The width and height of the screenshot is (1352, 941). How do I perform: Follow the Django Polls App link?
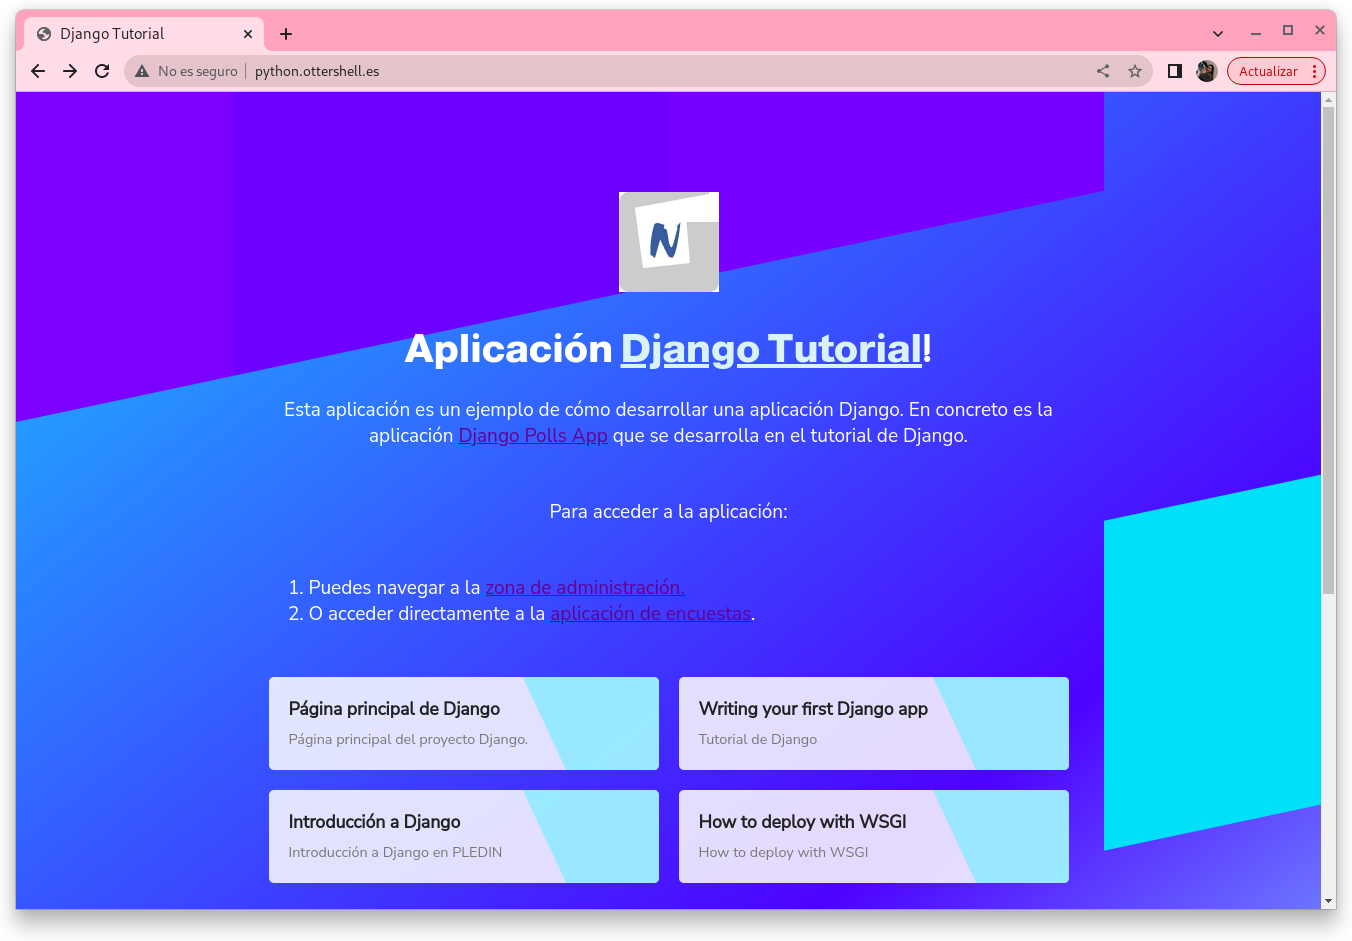click(x=532, y=436)
